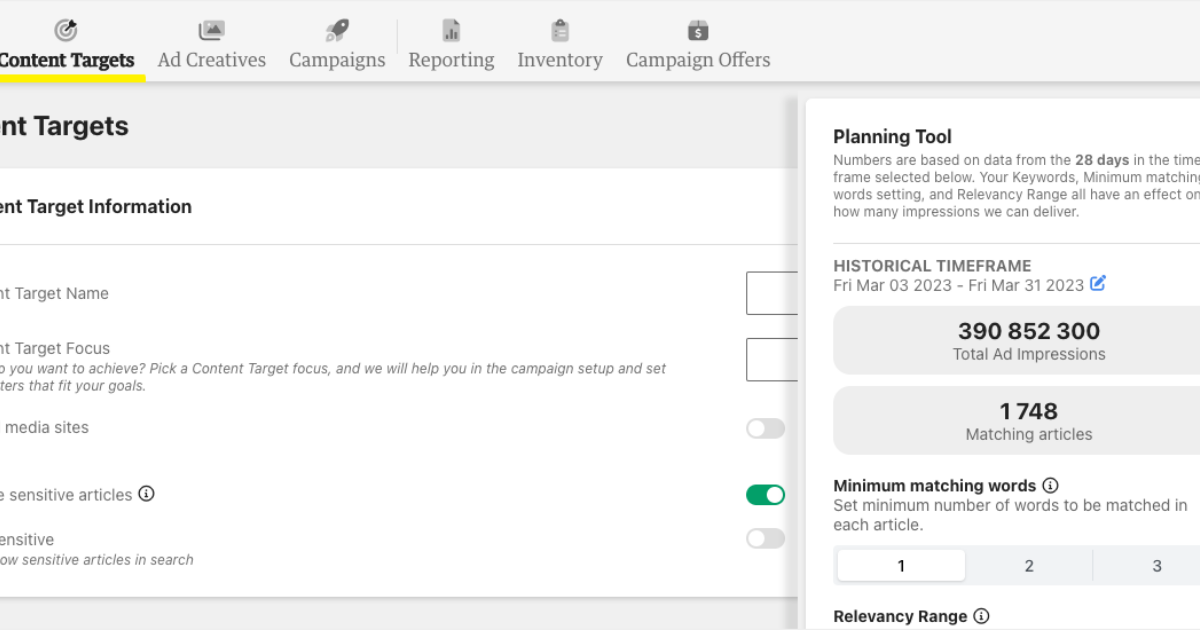The image size is (1200, 630).
Task: Turn on the sensitive content switch
Action: pos(765,538)
